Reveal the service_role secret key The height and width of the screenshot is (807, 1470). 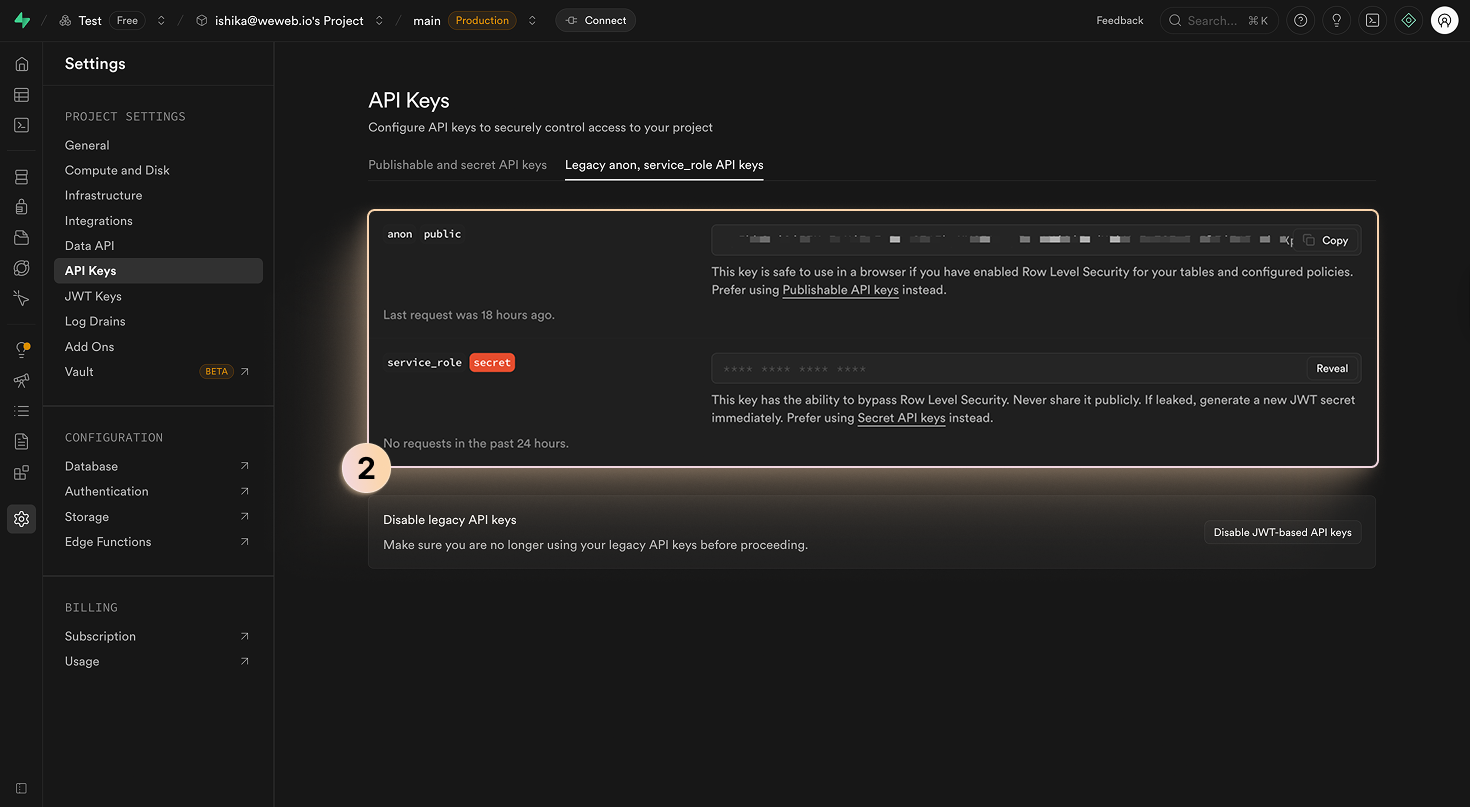(x=1333, y=368)
